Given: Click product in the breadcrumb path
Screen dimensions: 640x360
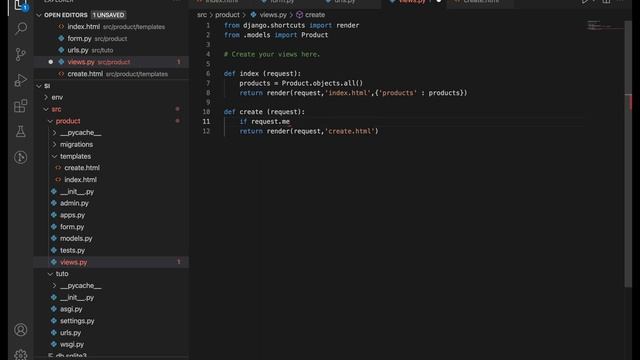Looking at the screenshot, I should coord(227,15).
